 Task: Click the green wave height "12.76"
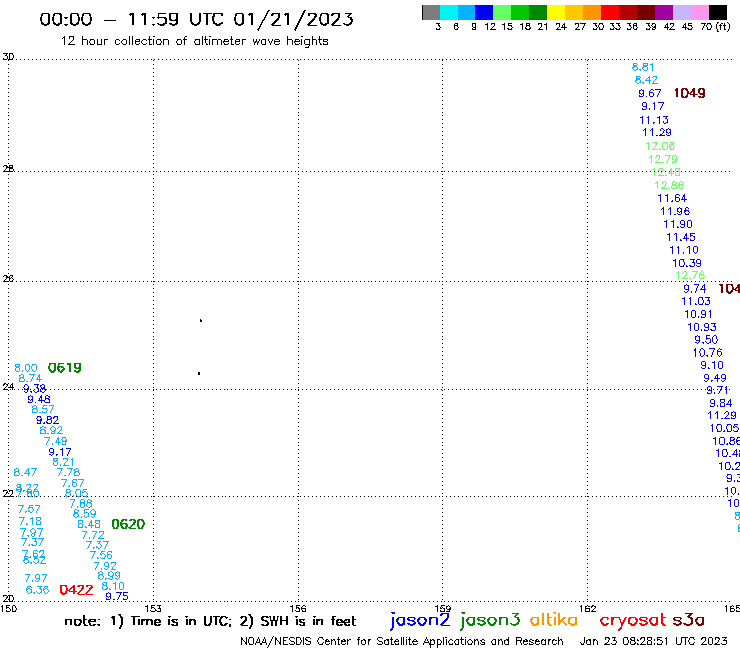point(690,275)
